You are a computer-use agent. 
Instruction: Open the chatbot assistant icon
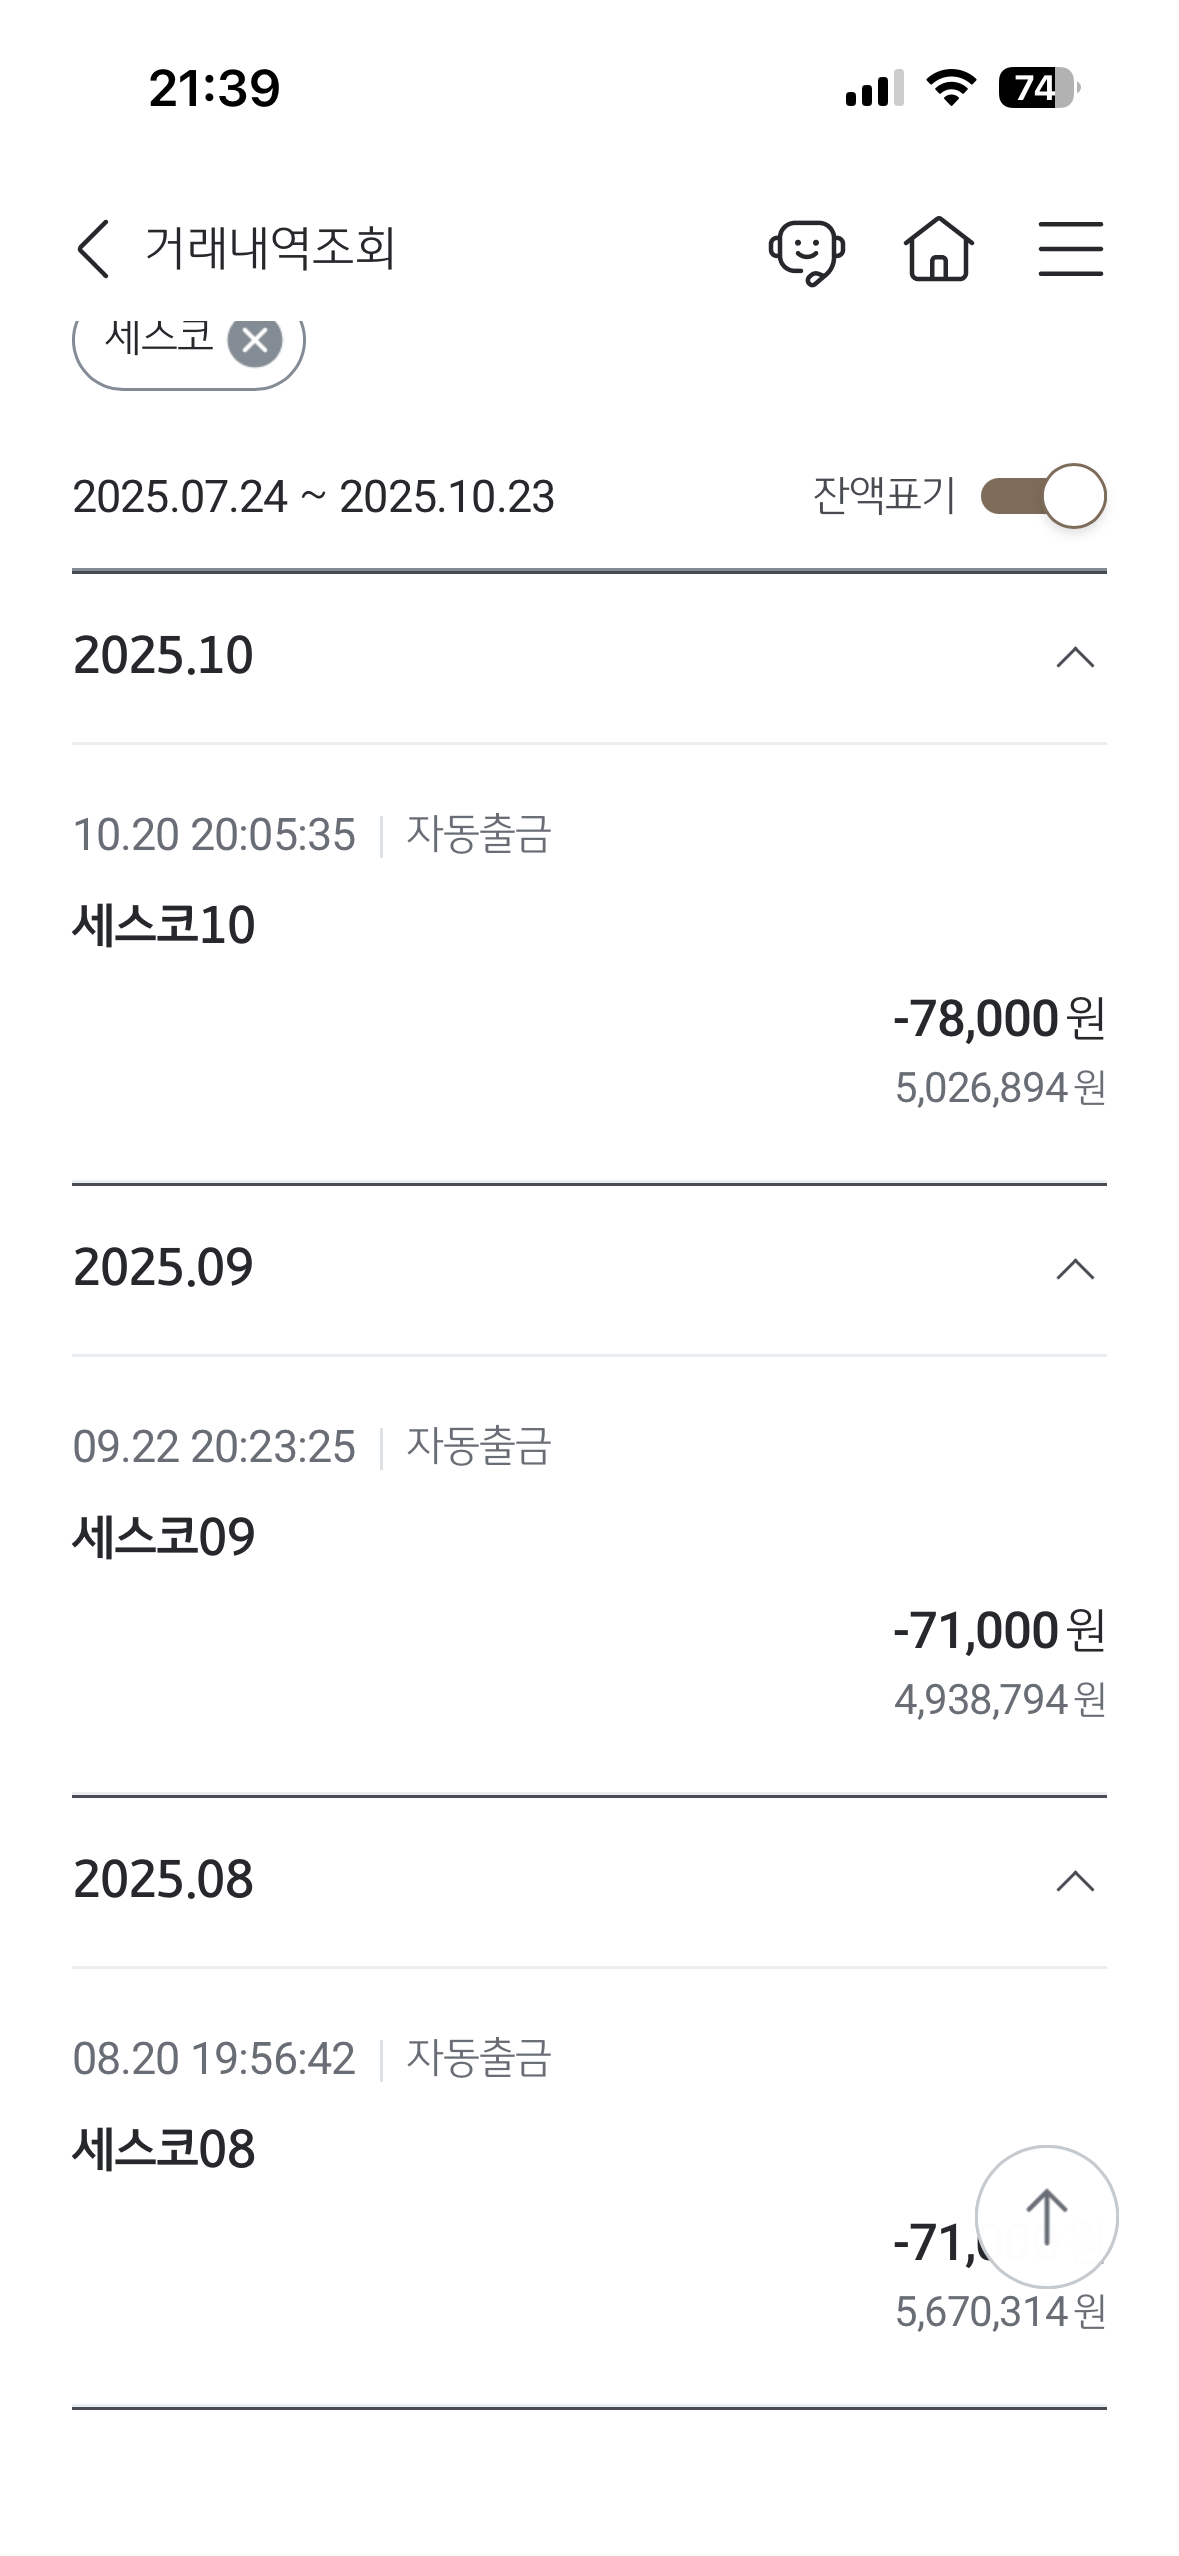coord(806,250)
